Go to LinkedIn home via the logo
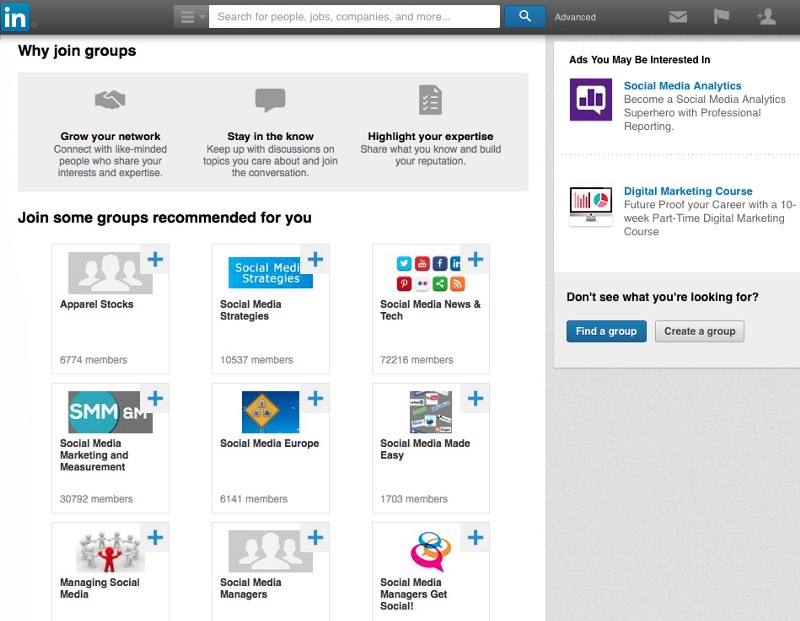The width and height of the screenshot is (800, 621). (x=15, y=17)
